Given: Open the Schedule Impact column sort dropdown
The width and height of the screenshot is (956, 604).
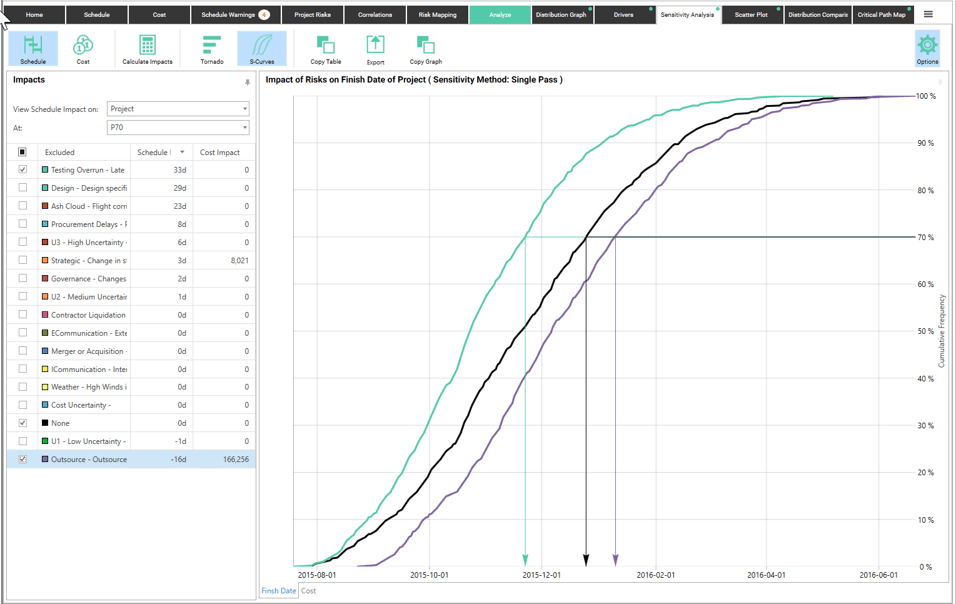Looking at the screenshot, I should [x=180, y=151].
